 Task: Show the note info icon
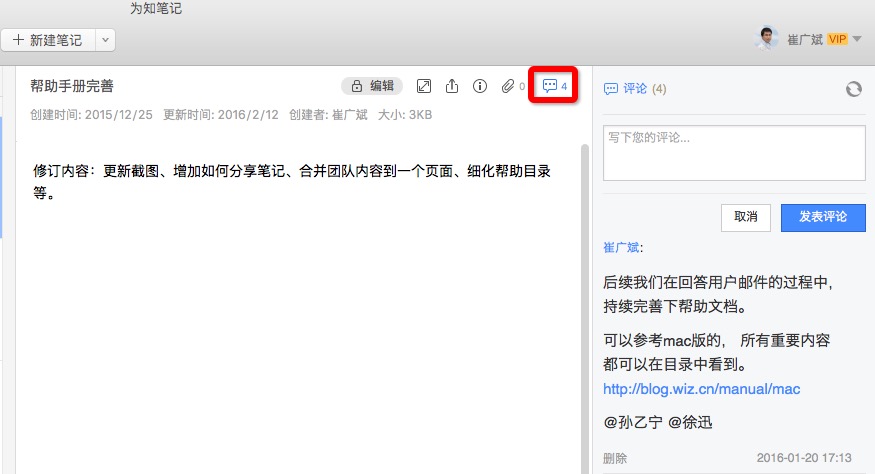480,86
